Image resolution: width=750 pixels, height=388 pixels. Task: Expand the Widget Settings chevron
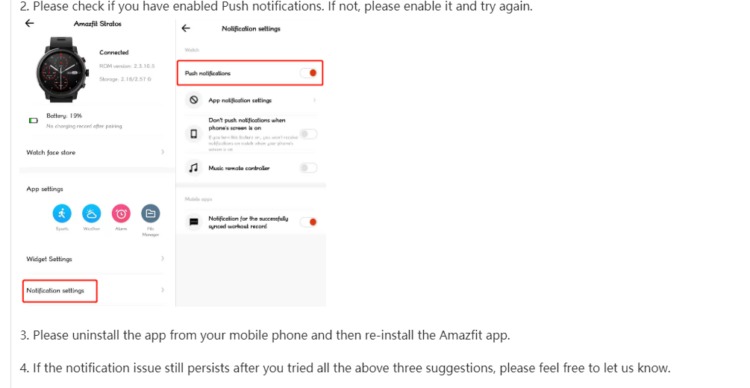click(x=163, y=259)
